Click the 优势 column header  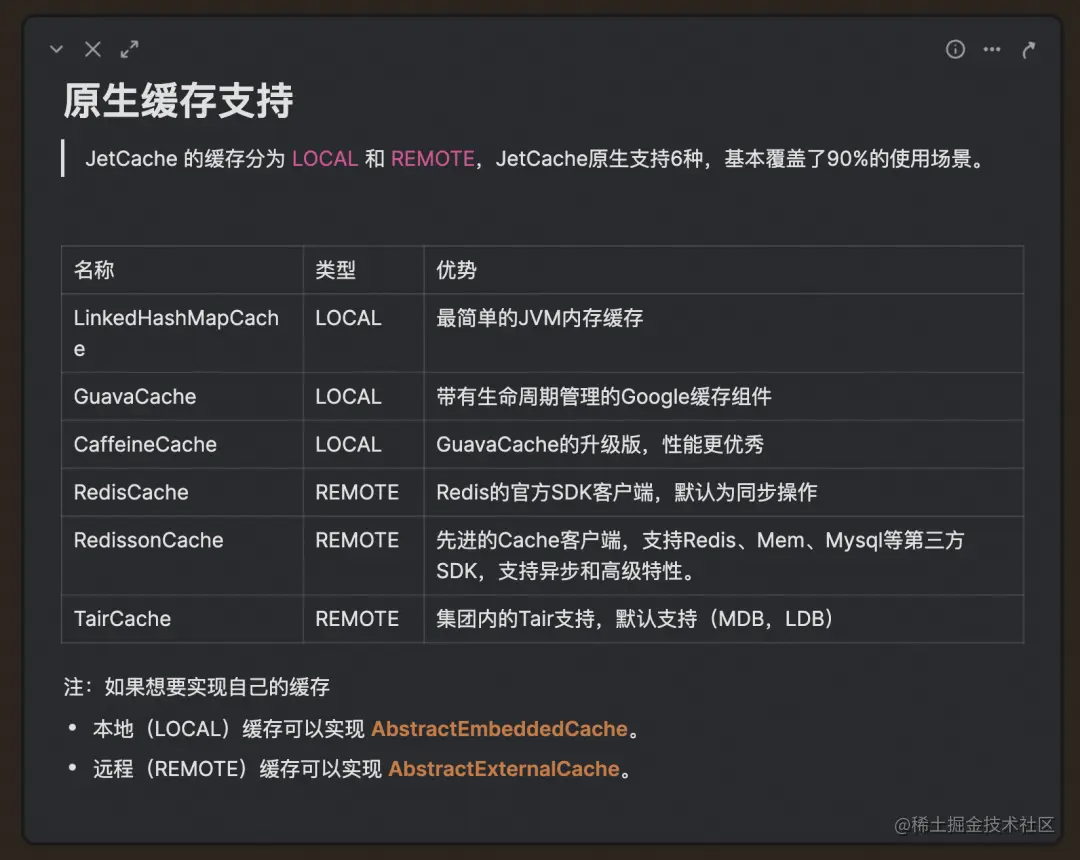pyautogui.click(x=724, y=270)
